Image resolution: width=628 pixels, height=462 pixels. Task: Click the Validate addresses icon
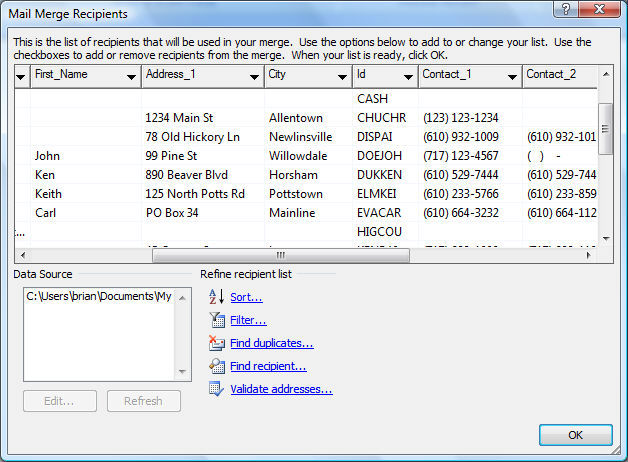[x=216, y=389]
